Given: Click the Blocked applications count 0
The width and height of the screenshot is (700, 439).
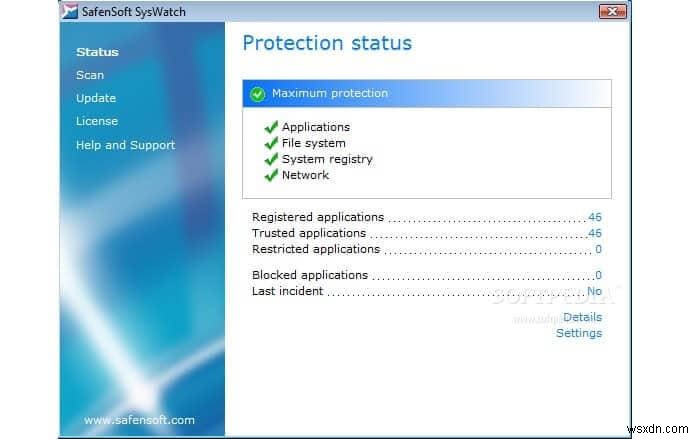Looking at the screenshot, I should click(x=598, y=275).
